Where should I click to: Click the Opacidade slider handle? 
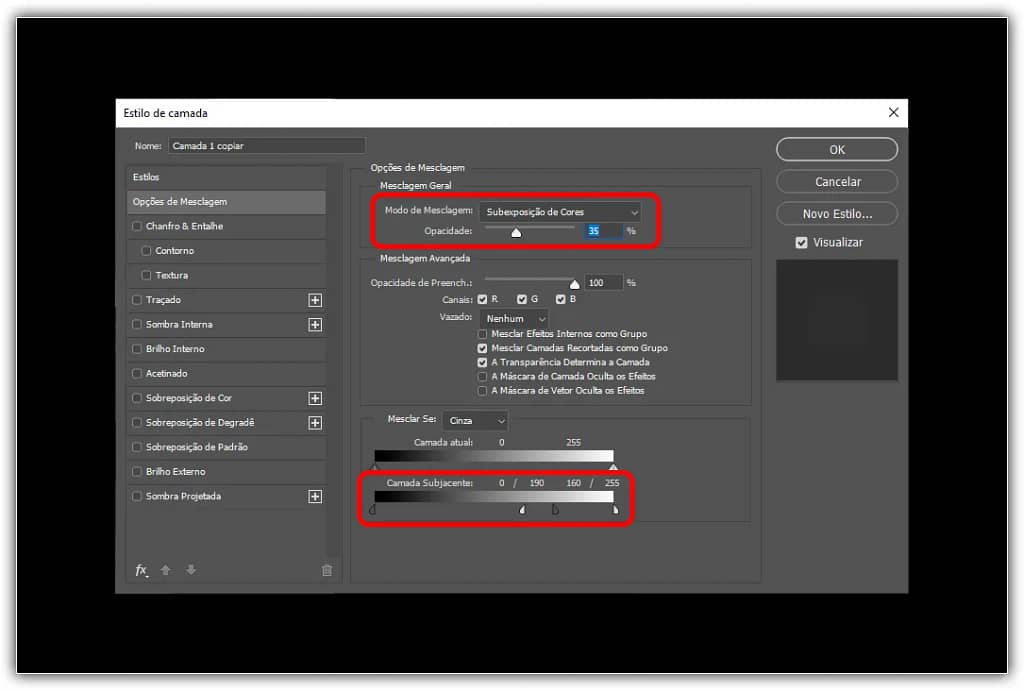point(516,233)
